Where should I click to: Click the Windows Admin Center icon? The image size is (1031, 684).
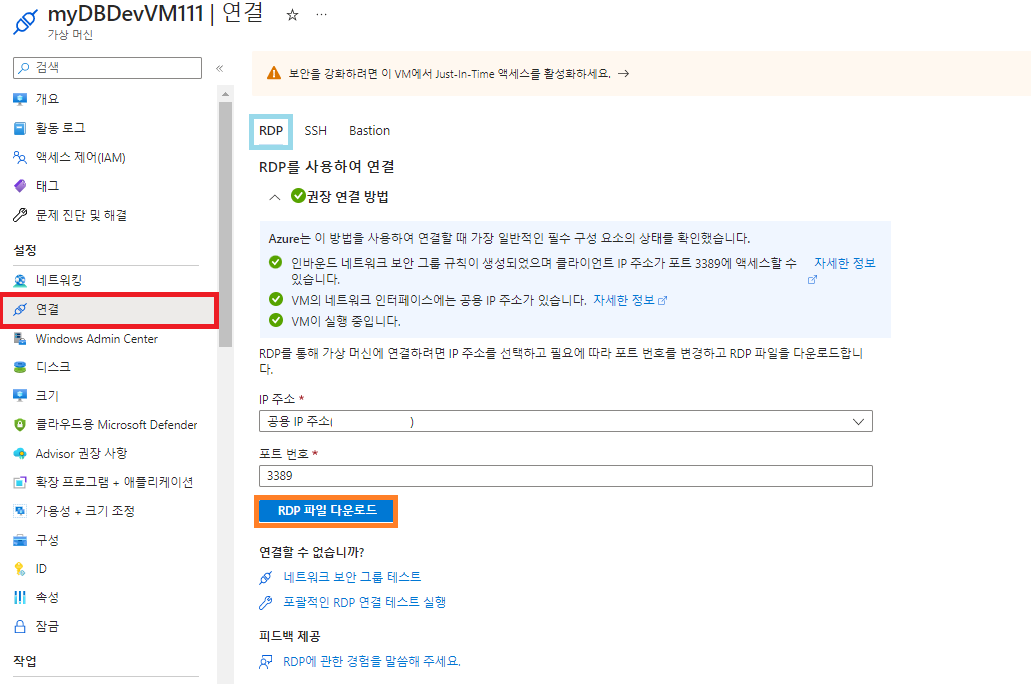pos(20,339)
